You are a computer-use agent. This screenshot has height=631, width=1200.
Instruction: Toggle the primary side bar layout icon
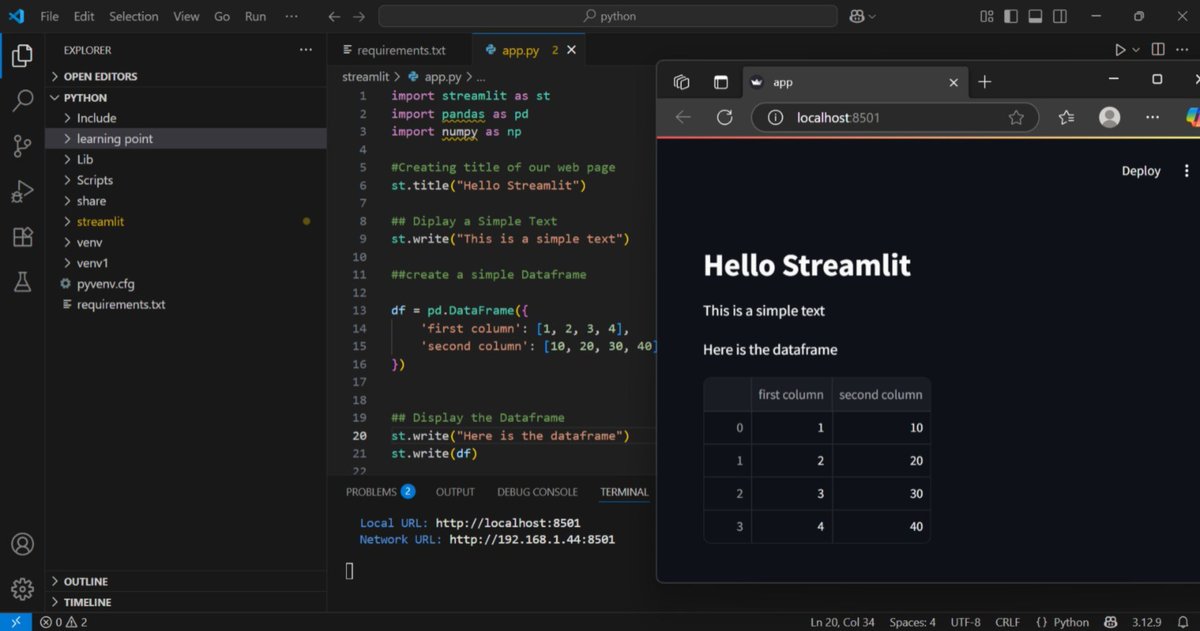point(1011,16)
